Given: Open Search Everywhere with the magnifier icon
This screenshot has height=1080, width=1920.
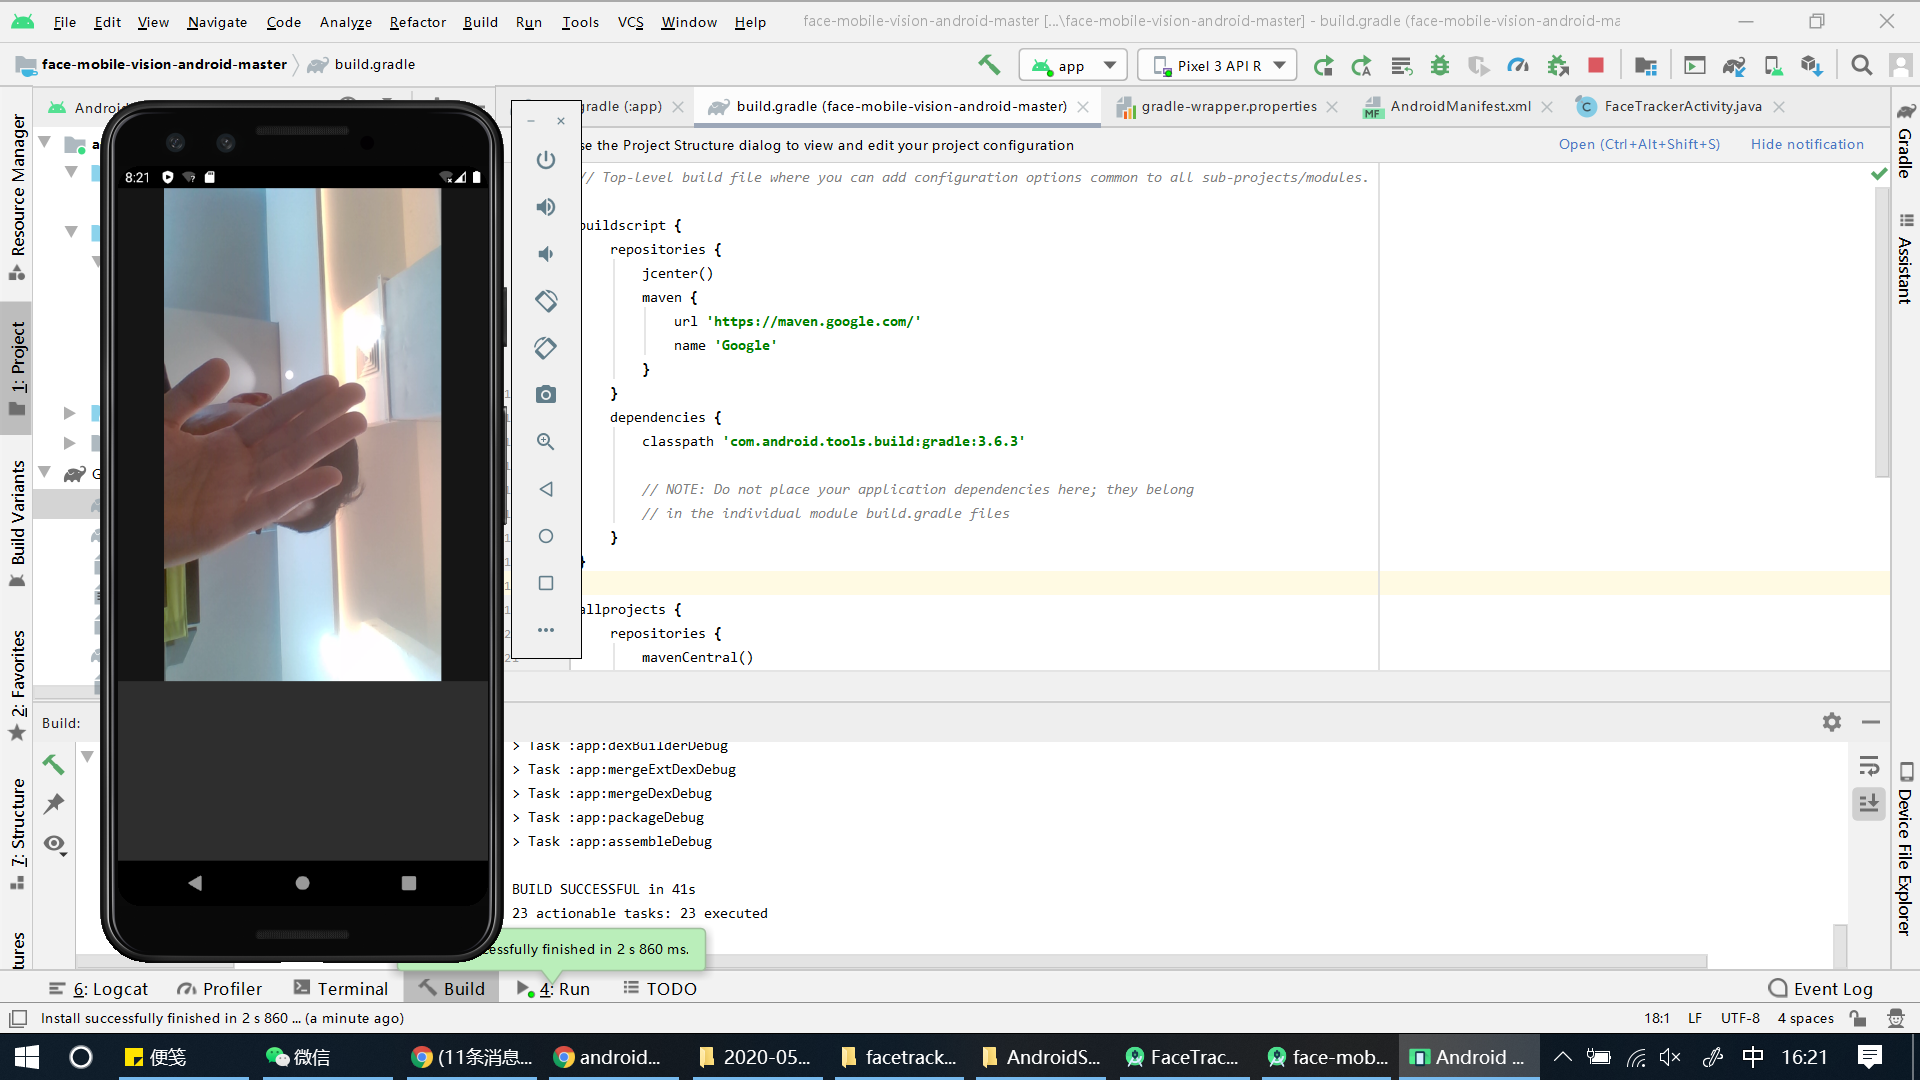Looking at the screenshot, I should [x=1862, y=64].
